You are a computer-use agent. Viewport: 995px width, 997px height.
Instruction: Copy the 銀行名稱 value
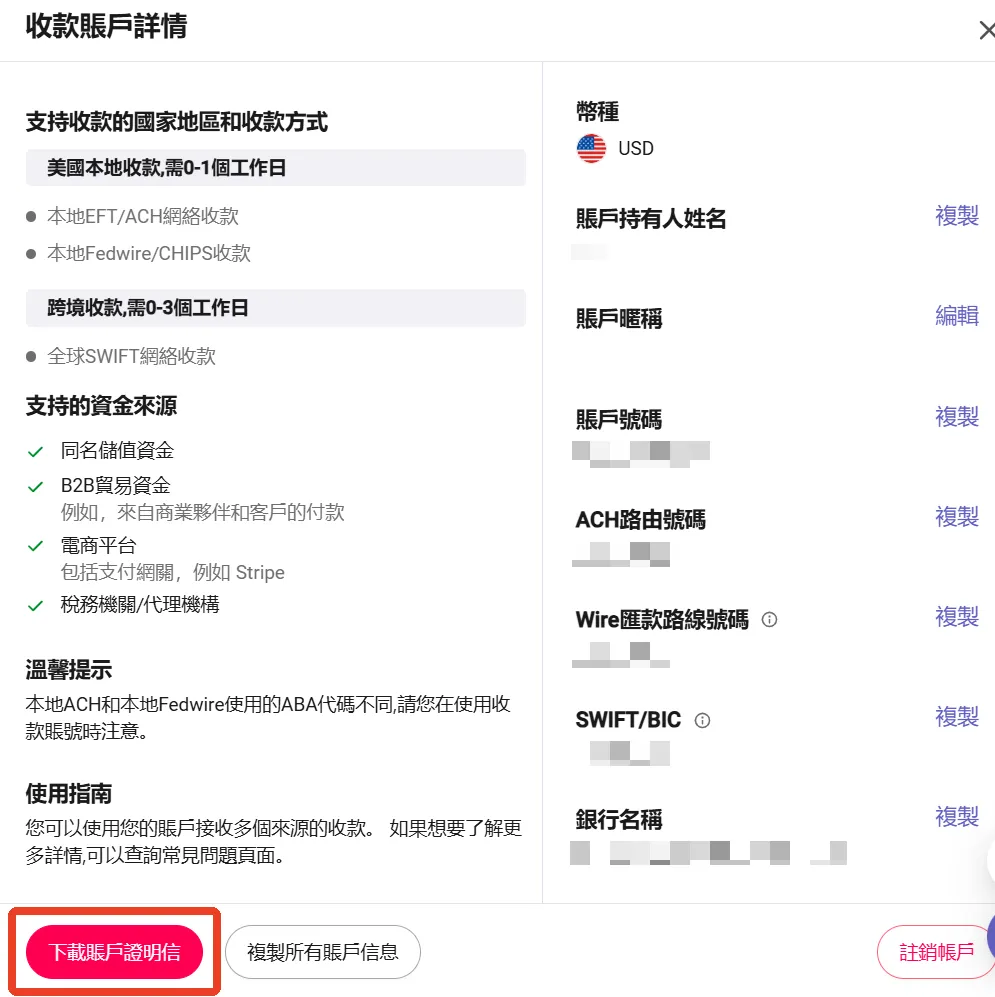(x=956, y=816)
